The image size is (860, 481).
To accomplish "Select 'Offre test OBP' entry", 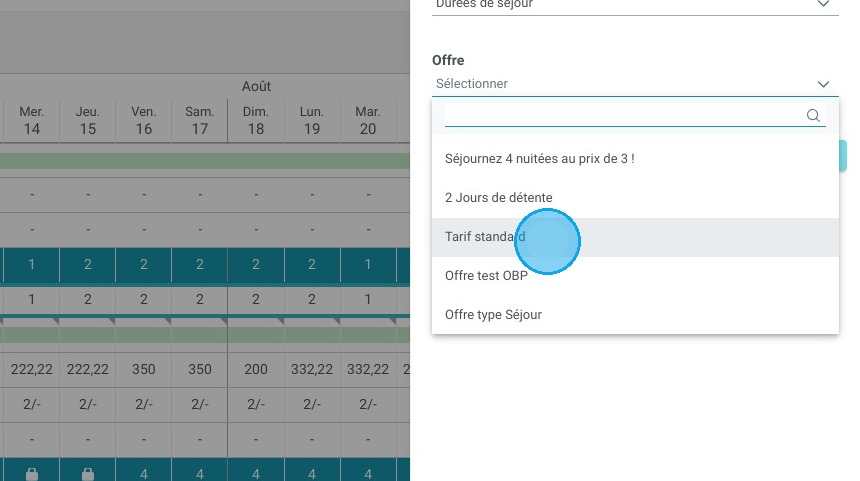I will pos(635,276).
